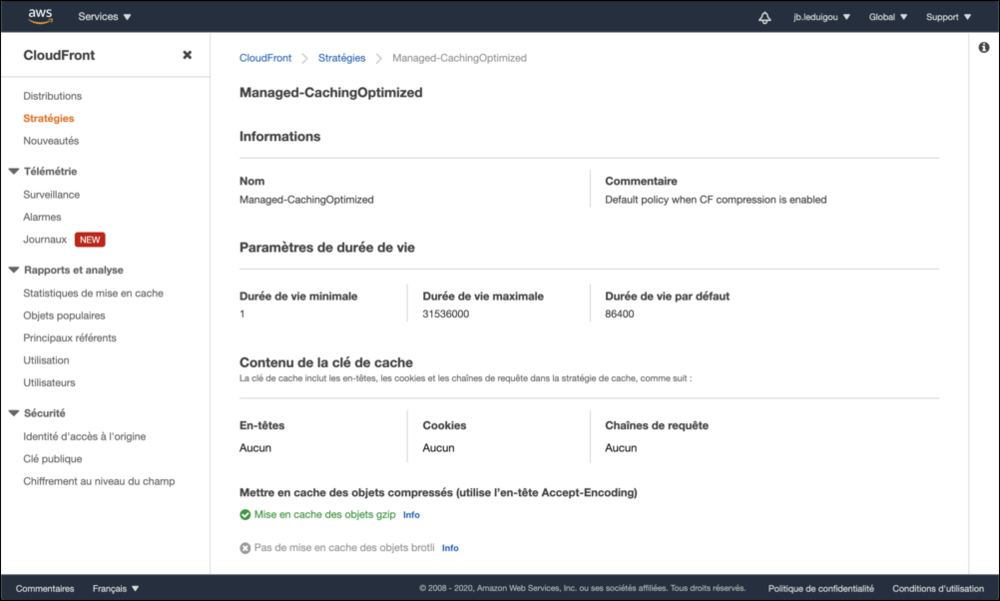Open Nouveautés in the sidebar
The image size is (1000, 601).
coord(51,140)
